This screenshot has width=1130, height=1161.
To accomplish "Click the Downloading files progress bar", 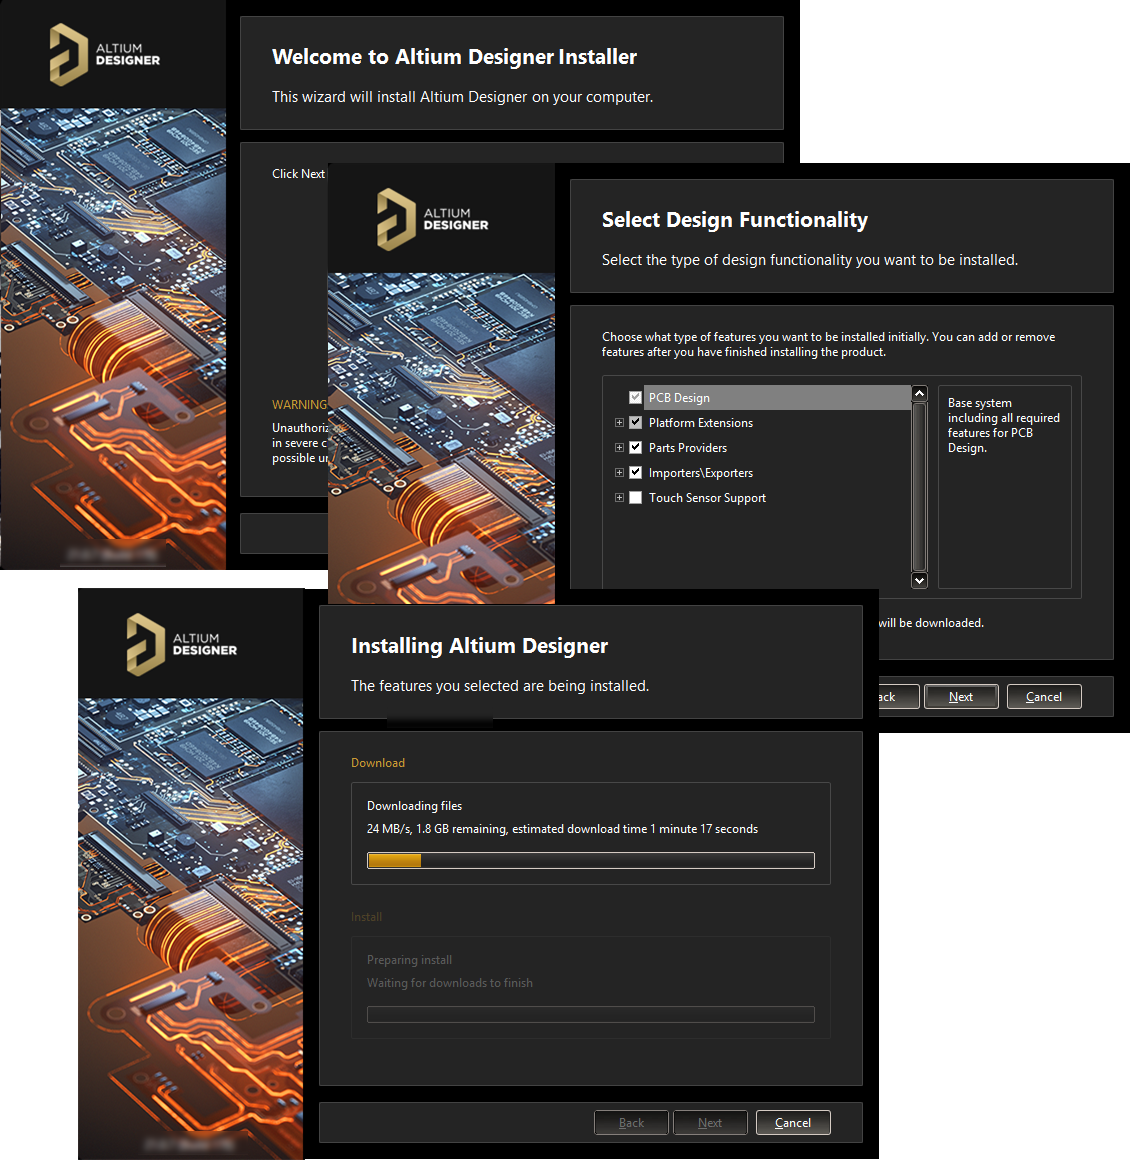I will (591, 861).
